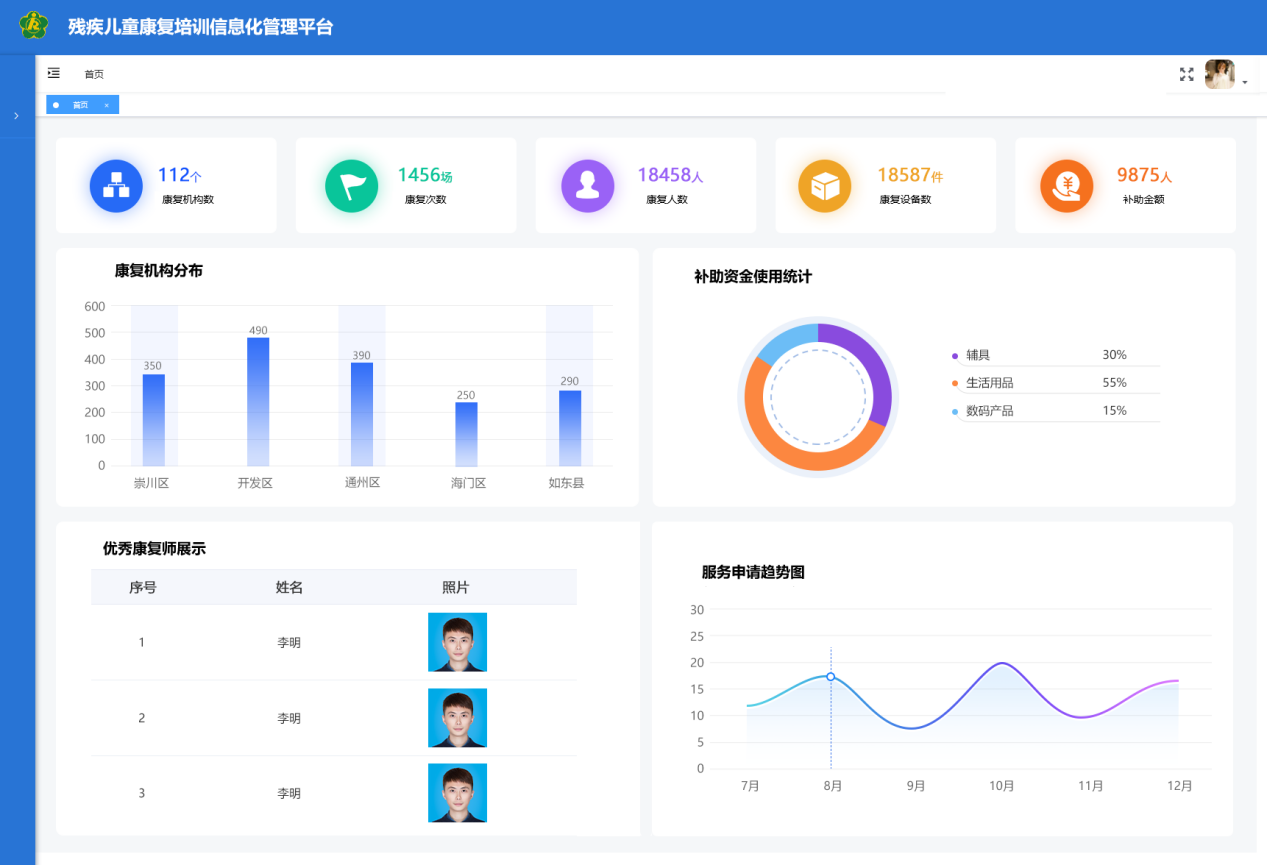Click the blue 康复机构数 organization icon
Screen dimensions: 1267x865
pyautogui.click(x=116, y=186)
